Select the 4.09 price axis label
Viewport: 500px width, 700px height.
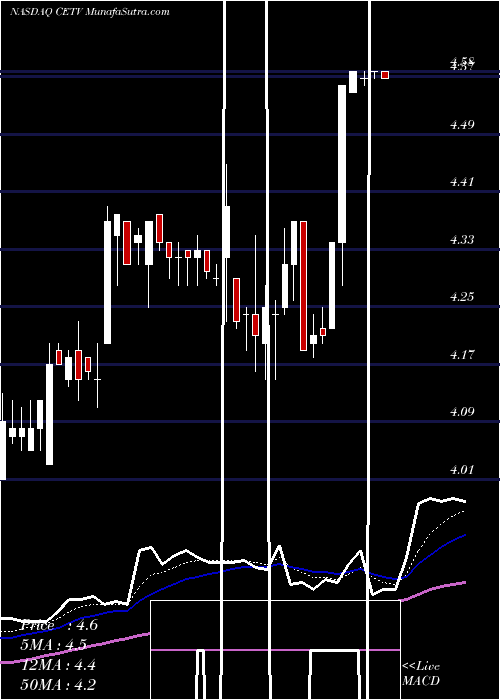462,412
